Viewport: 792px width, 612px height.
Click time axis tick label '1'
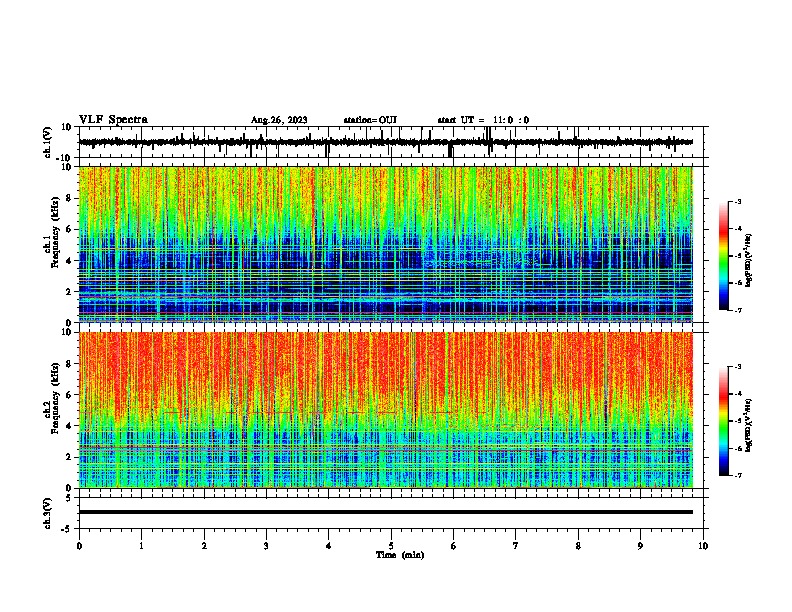point(141,546)
